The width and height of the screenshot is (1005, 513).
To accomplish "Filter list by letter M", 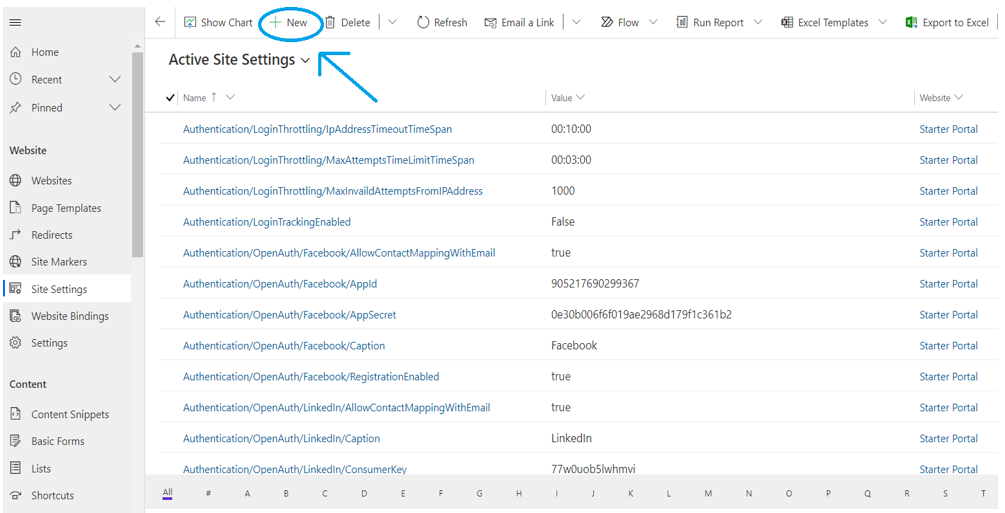I will tap(708, 493).
